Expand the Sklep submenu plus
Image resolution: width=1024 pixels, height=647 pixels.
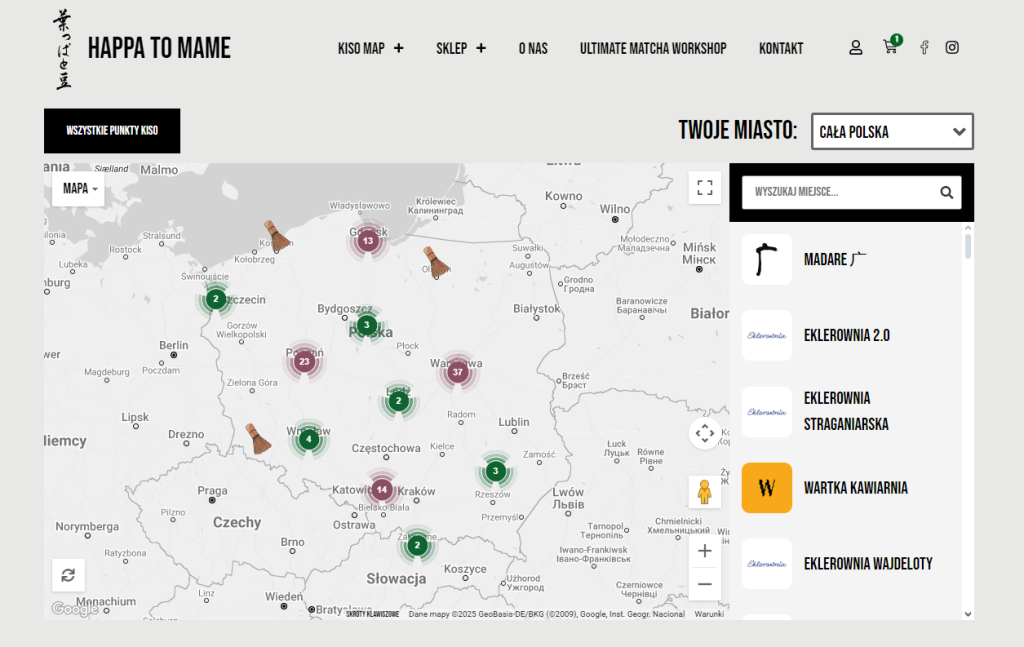[x=481, y=48]
